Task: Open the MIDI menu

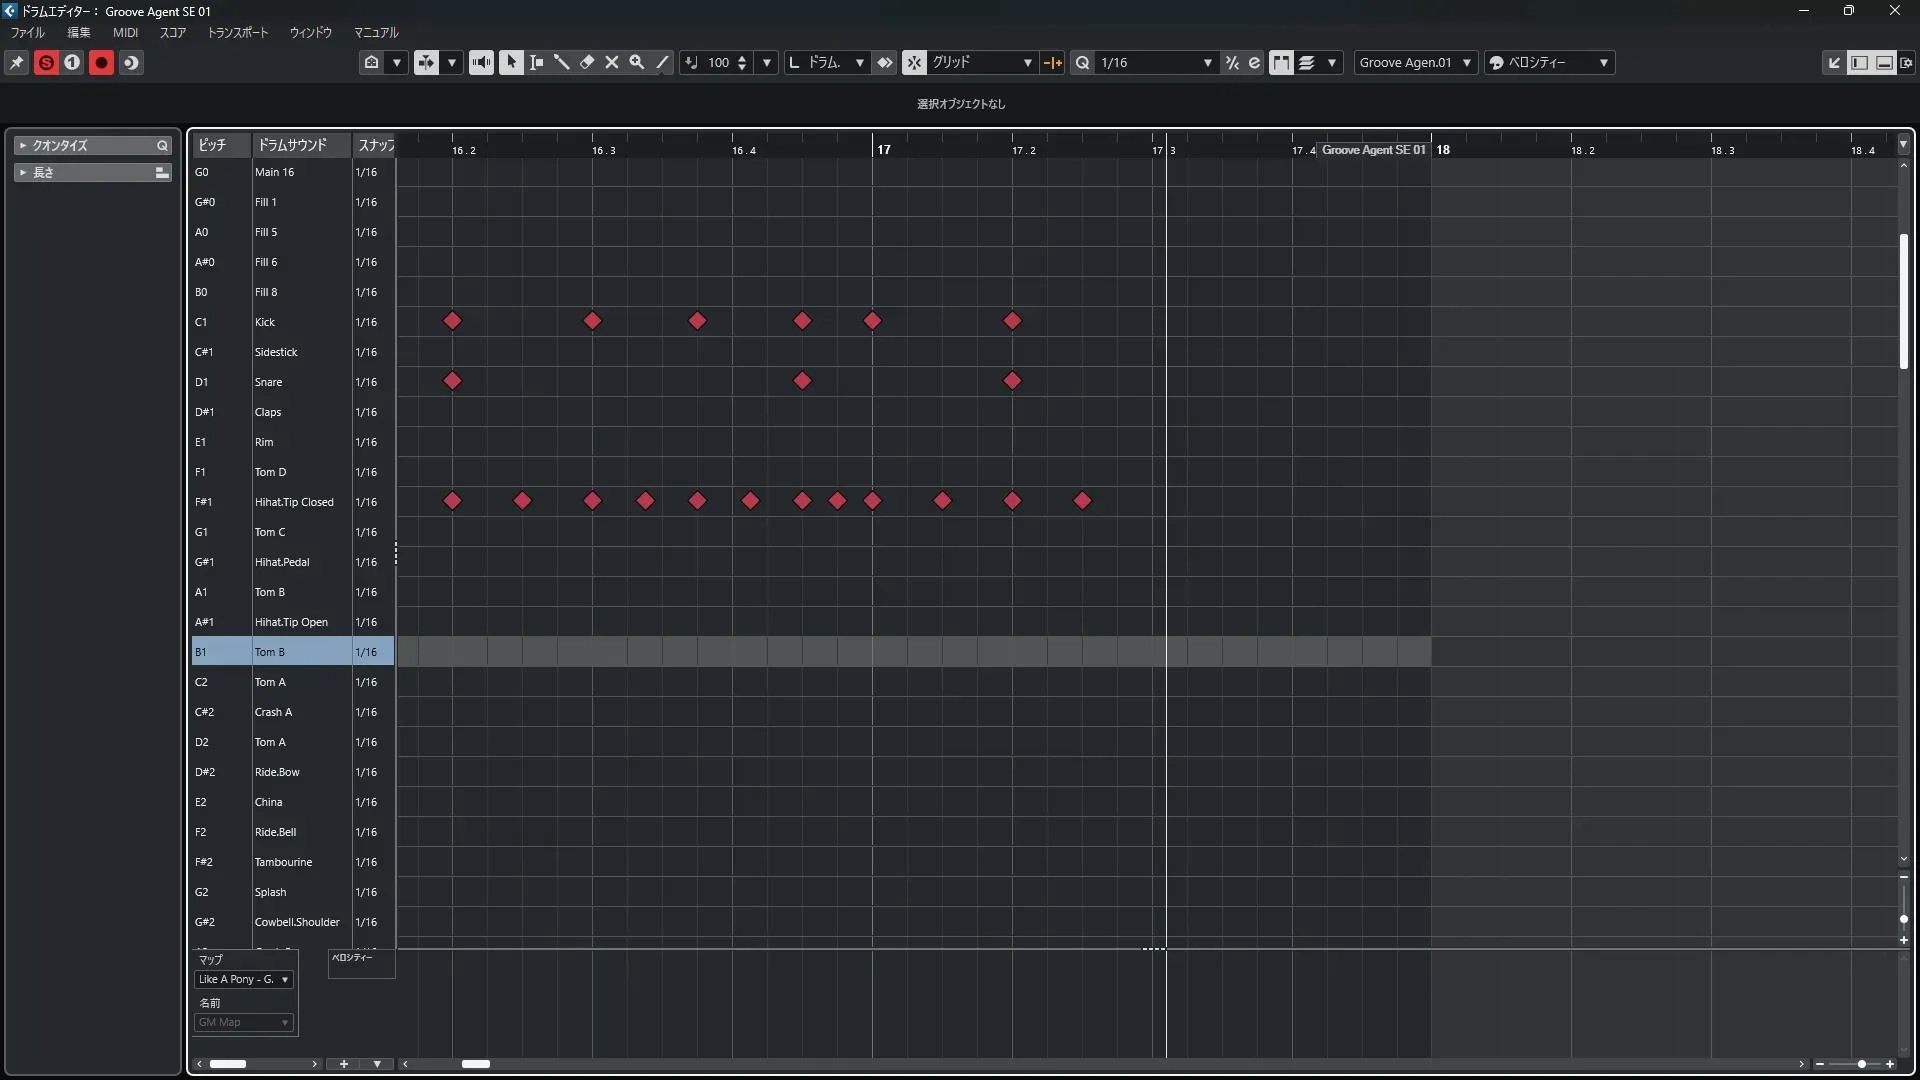Action: click(125, 32)
